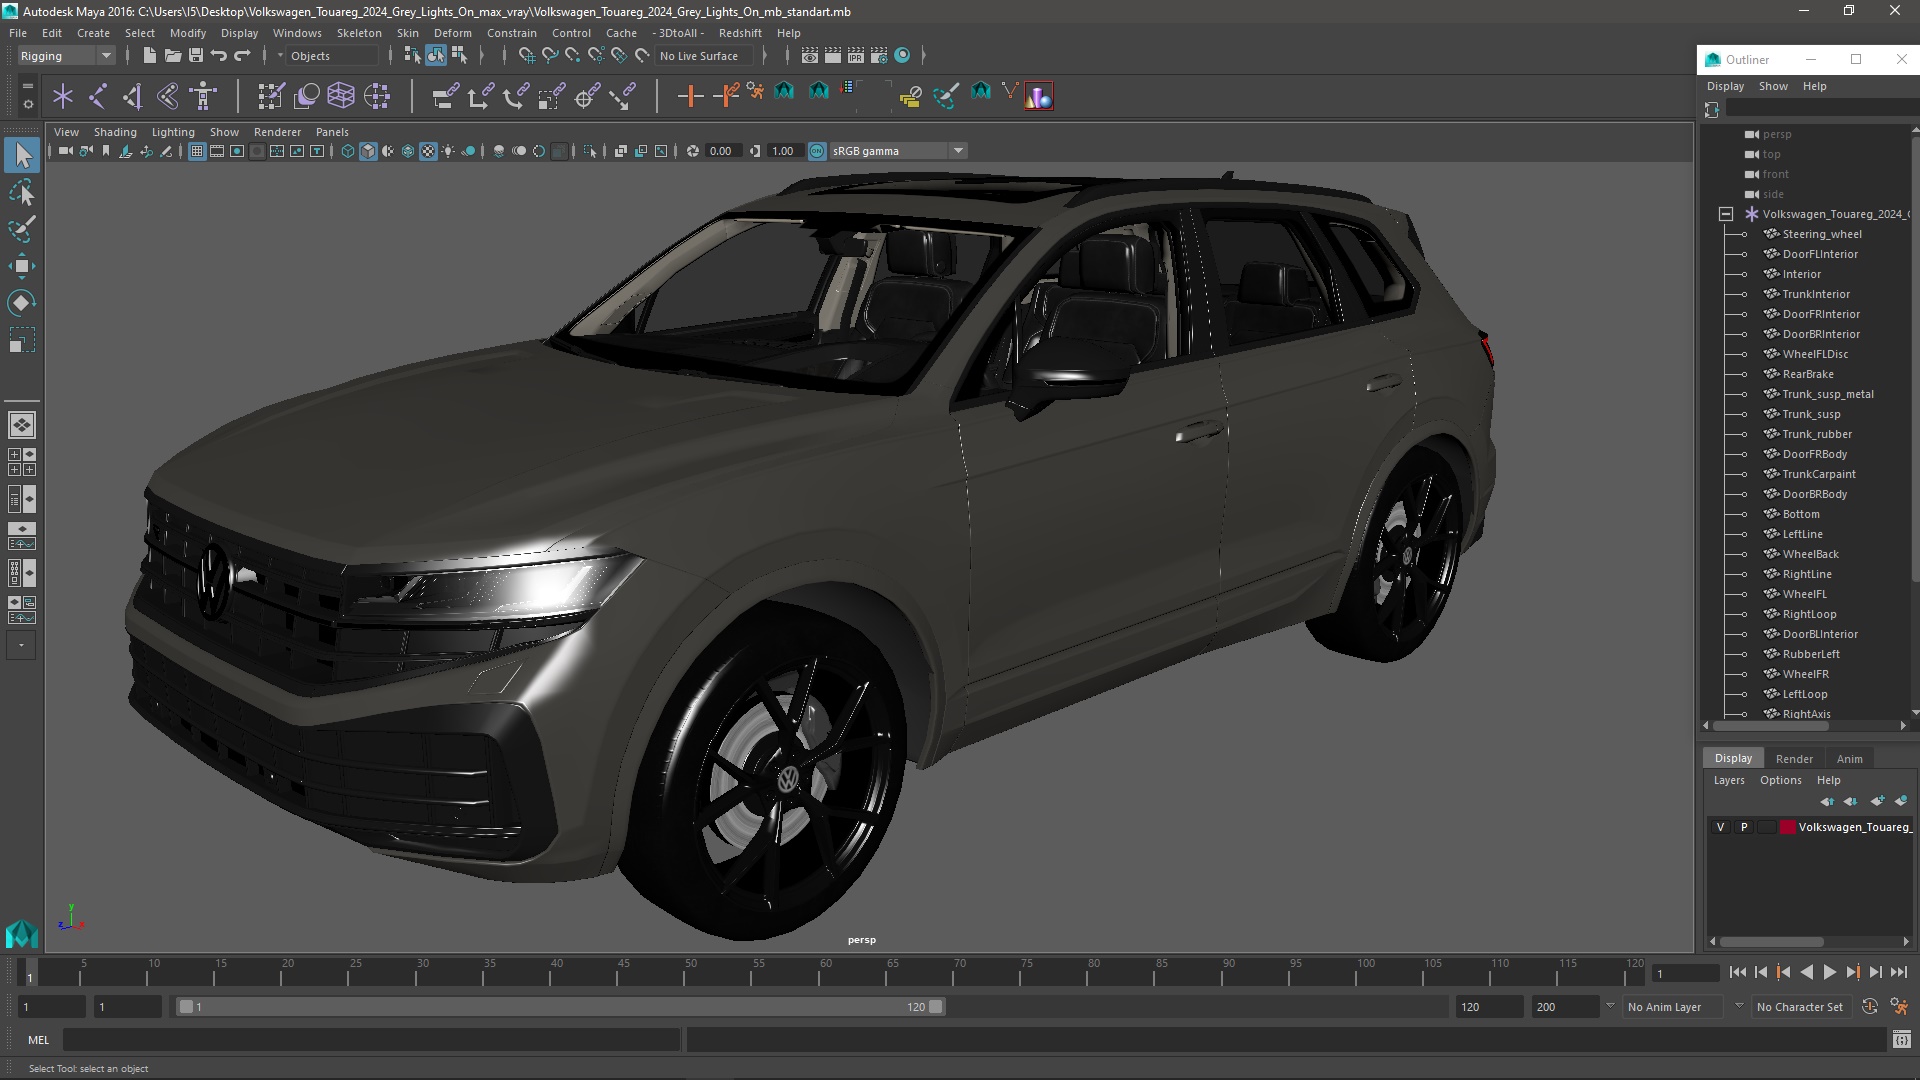The width and height of the screenshot is (1920, 1080).
Task: Click the Open Scene folder icon
Action: pyautogui.click(x=172, y=56)
